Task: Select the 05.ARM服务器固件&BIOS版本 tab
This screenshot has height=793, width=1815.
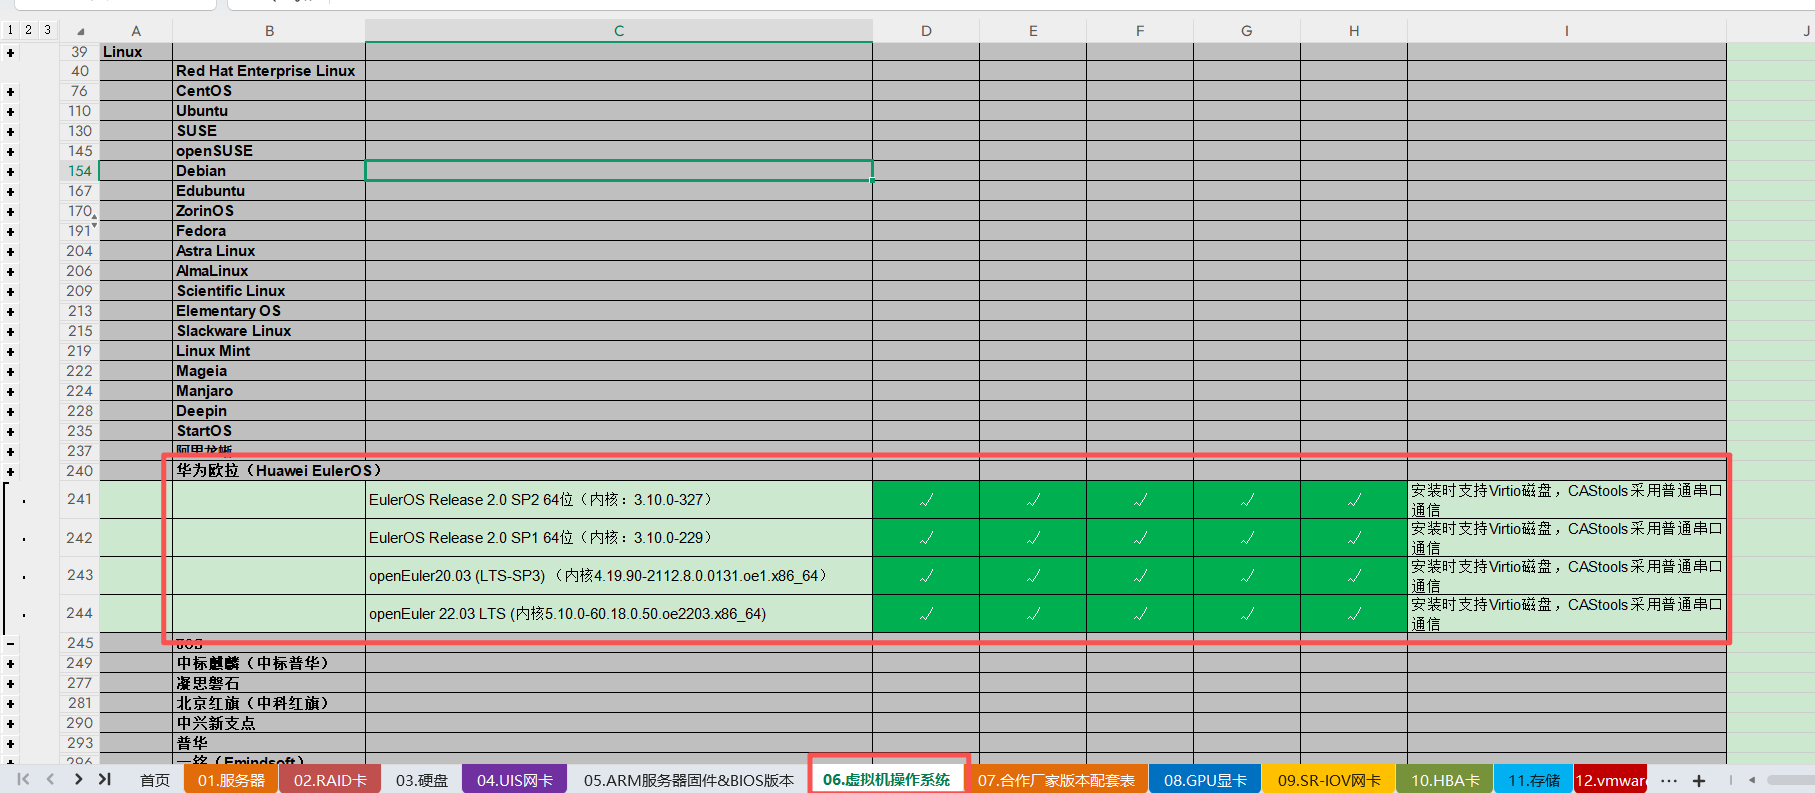Action: pyautogui.click(x=689, y=780)
